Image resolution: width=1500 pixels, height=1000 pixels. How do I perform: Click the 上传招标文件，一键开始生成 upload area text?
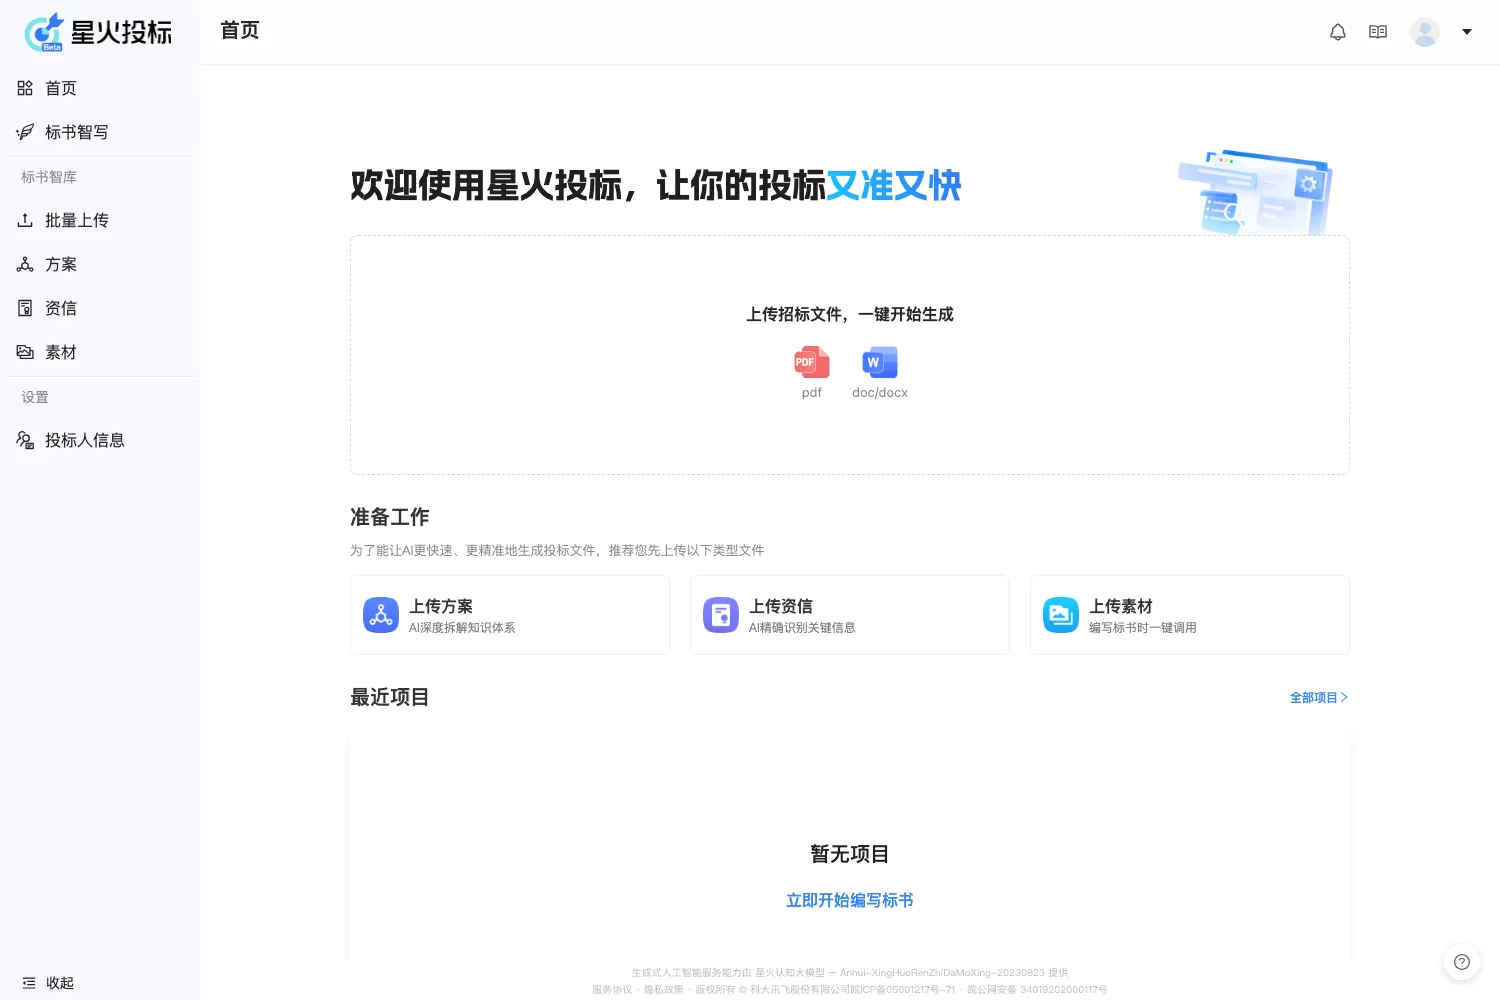850,314
